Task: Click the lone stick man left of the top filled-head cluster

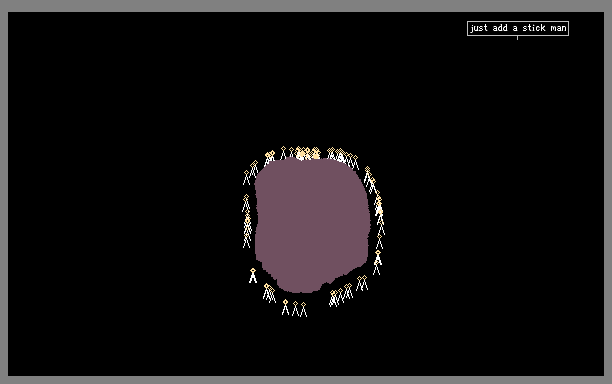Action: pos(283,153)
